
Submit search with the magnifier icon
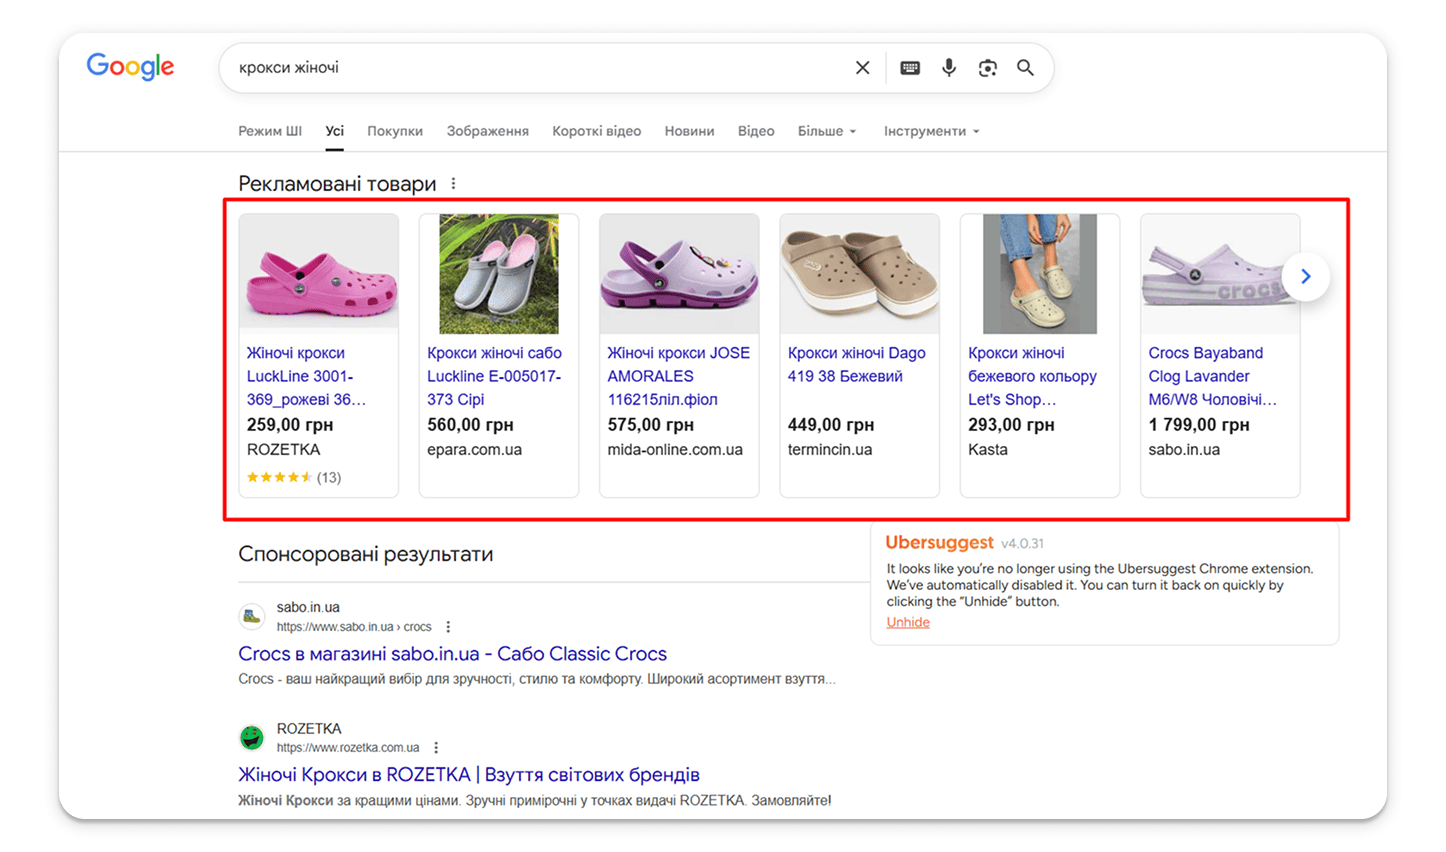[1025, 68]
